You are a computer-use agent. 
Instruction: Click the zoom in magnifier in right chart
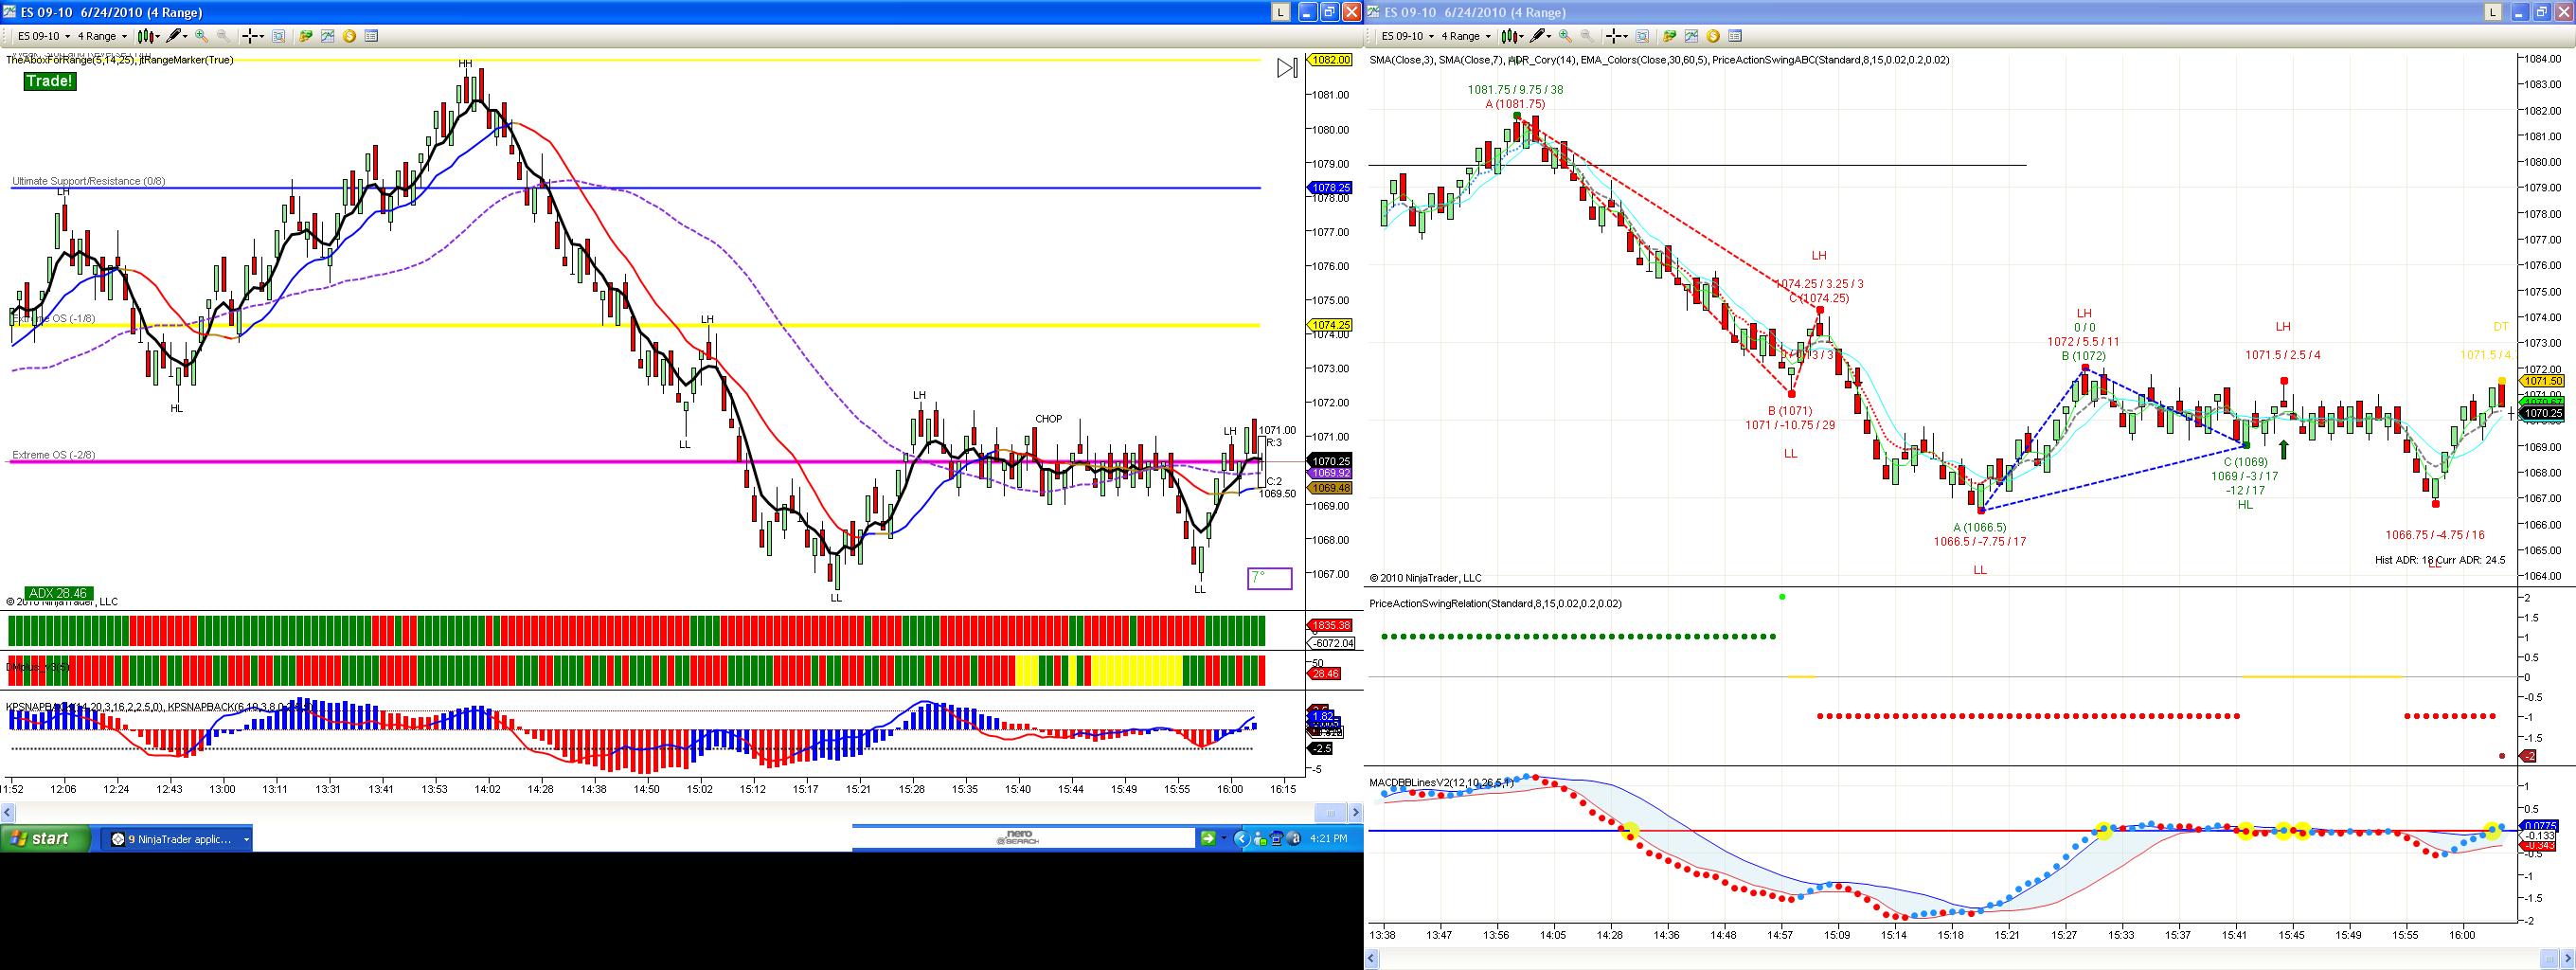point(1565,36)
